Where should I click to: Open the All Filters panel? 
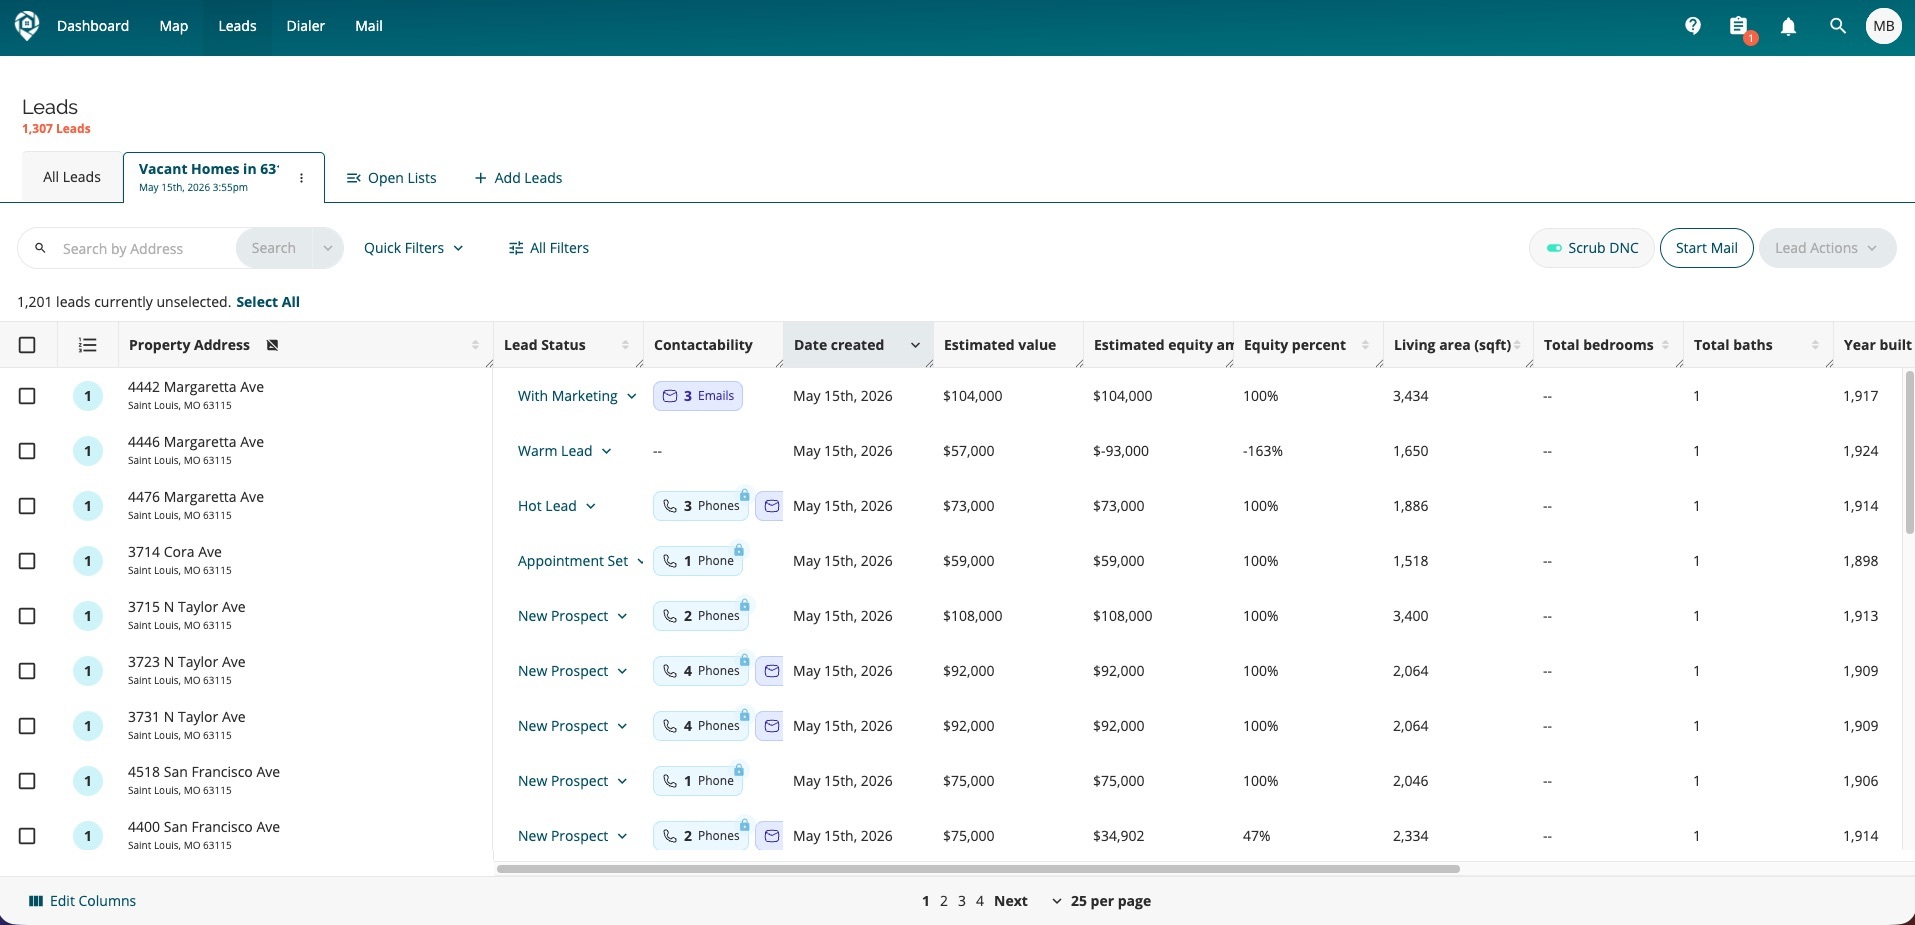pos(548,248)
